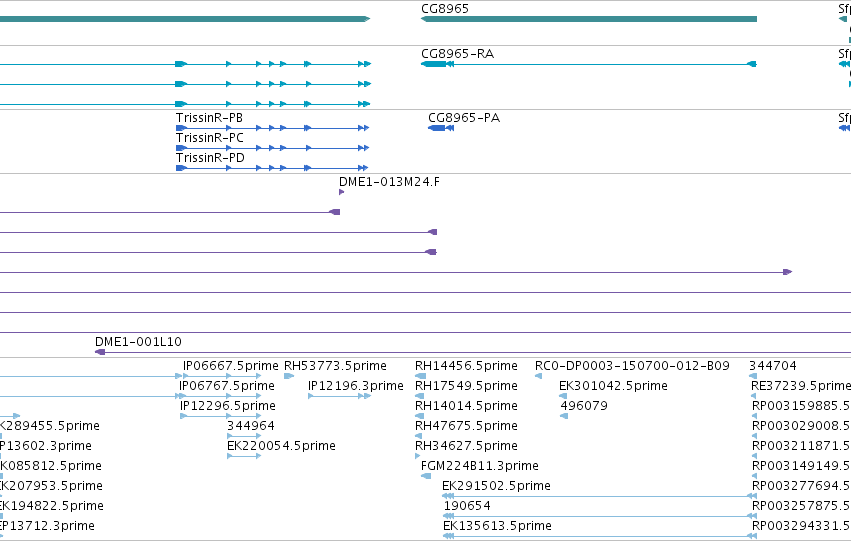
Task: Click the 496079 arrow glyph
Action: pos(564,416)
